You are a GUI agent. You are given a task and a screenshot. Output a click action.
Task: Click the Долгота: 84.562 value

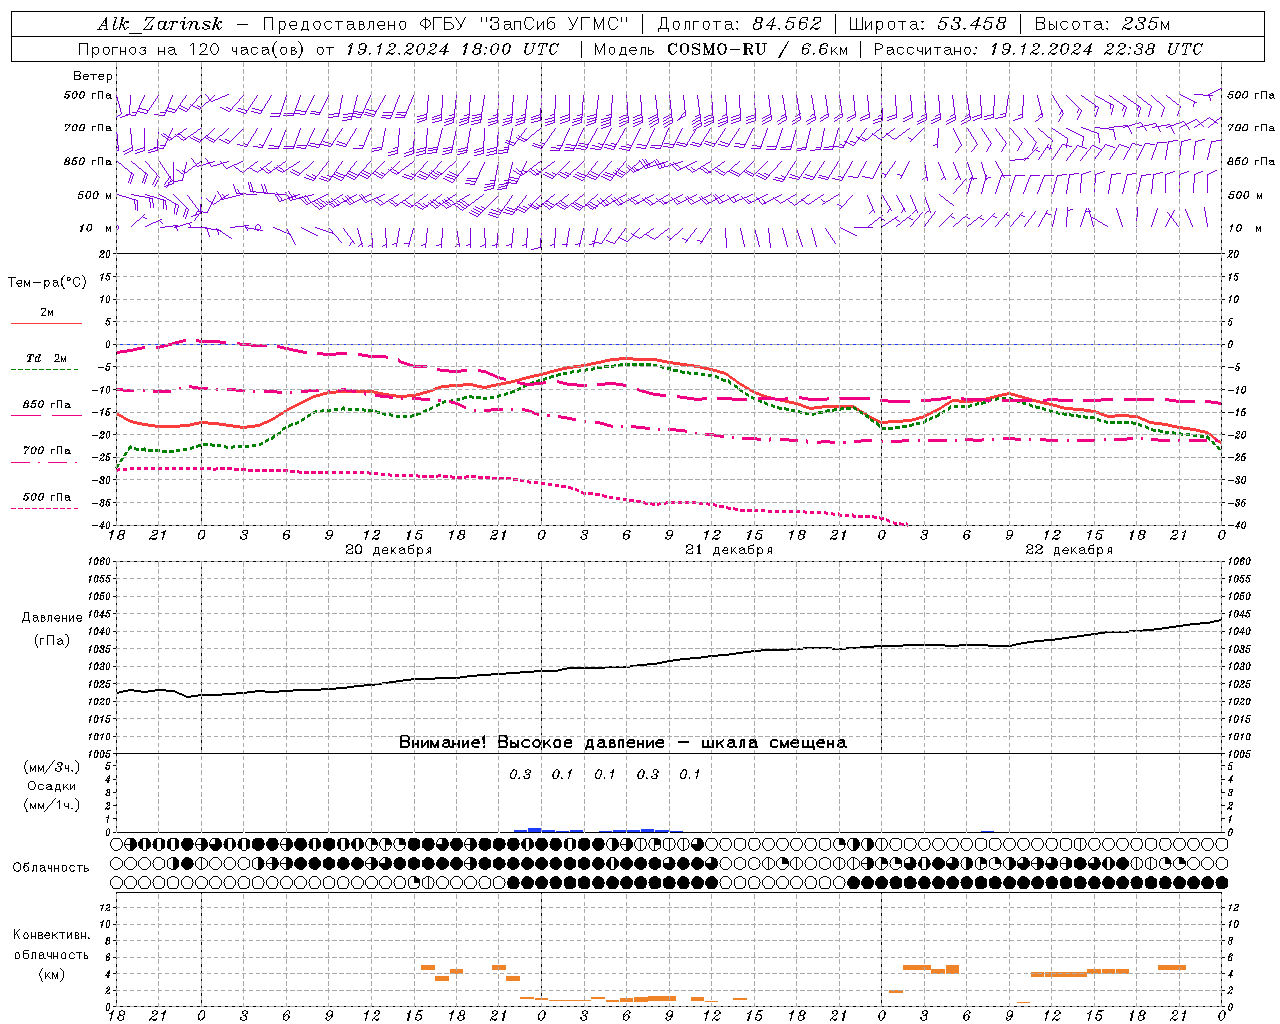tap(738, 24)
